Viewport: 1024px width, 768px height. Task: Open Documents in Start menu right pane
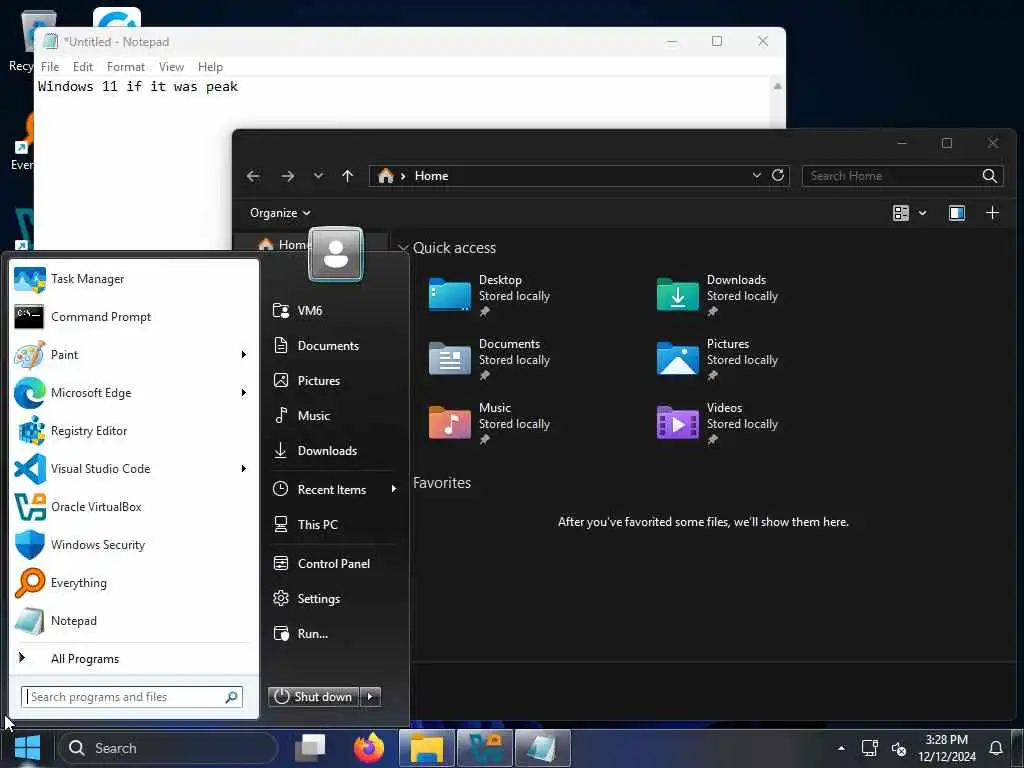click(334, 345)
